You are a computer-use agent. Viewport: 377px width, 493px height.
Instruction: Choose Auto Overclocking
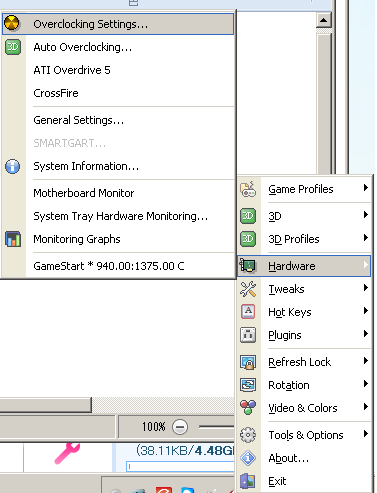[x=118, y=47]
